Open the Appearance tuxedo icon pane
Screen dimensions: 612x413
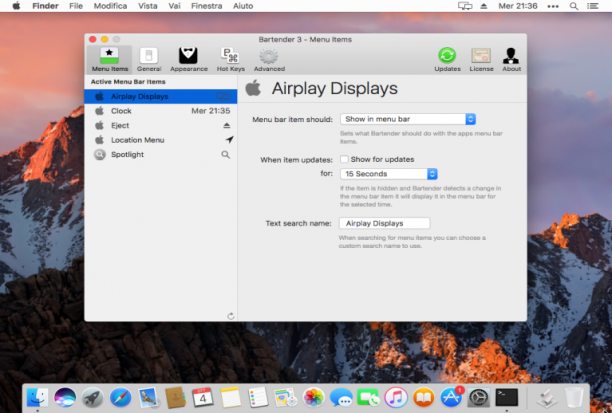(189, 60)
